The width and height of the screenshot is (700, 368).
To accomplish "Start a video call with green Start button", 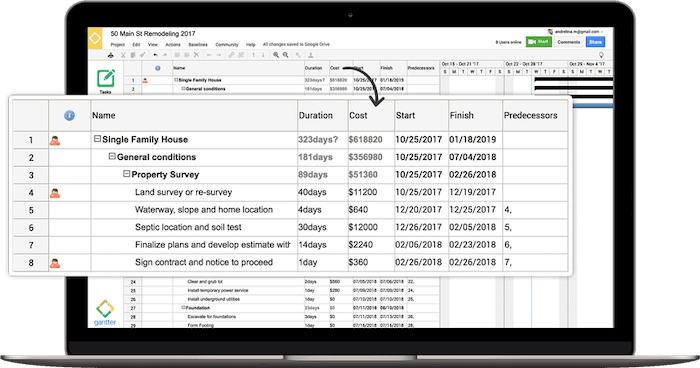I will (538, 42).
